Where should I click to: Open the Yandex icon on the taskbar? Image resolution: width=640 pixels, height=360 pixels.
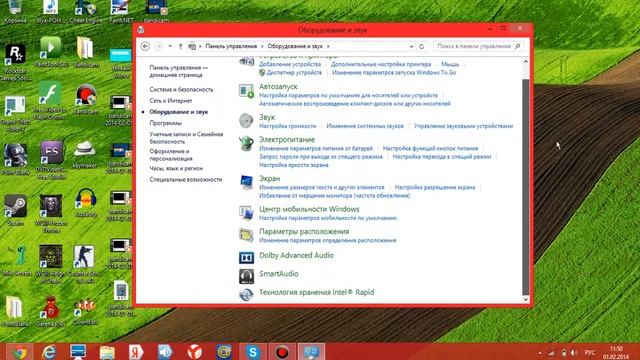point(136,352)
